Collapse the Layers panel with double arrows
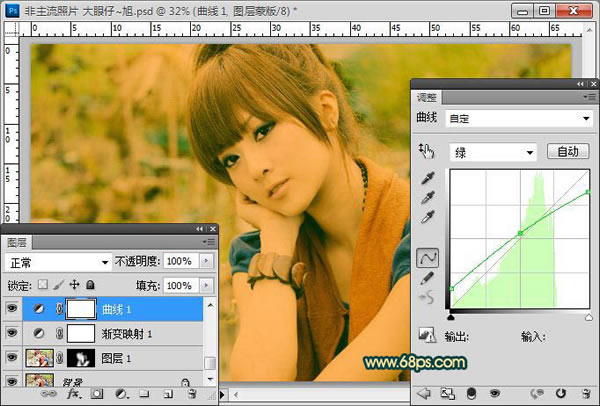This screenshot has height=406, width=600. 200,229
